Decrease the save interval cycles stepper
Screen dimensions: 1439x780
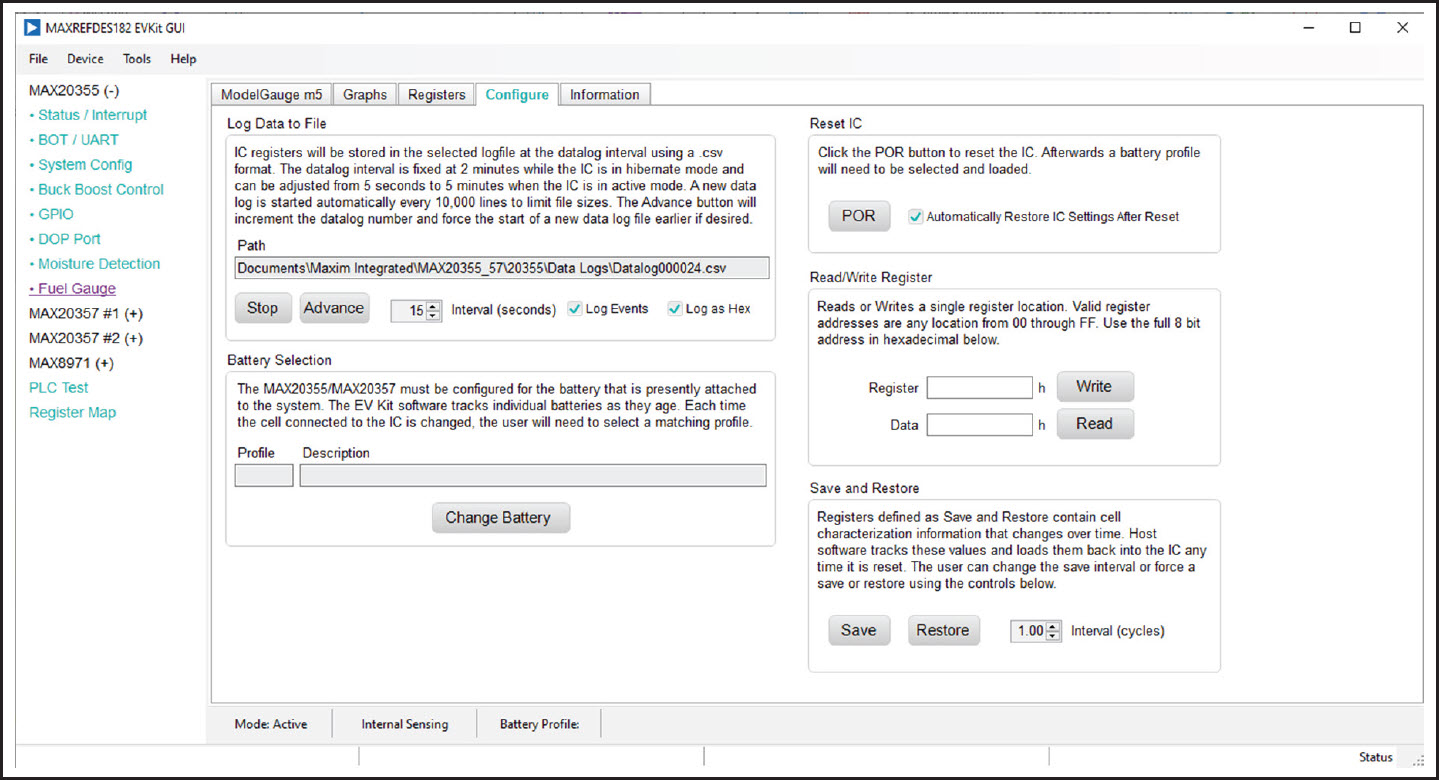(1053, 636)
